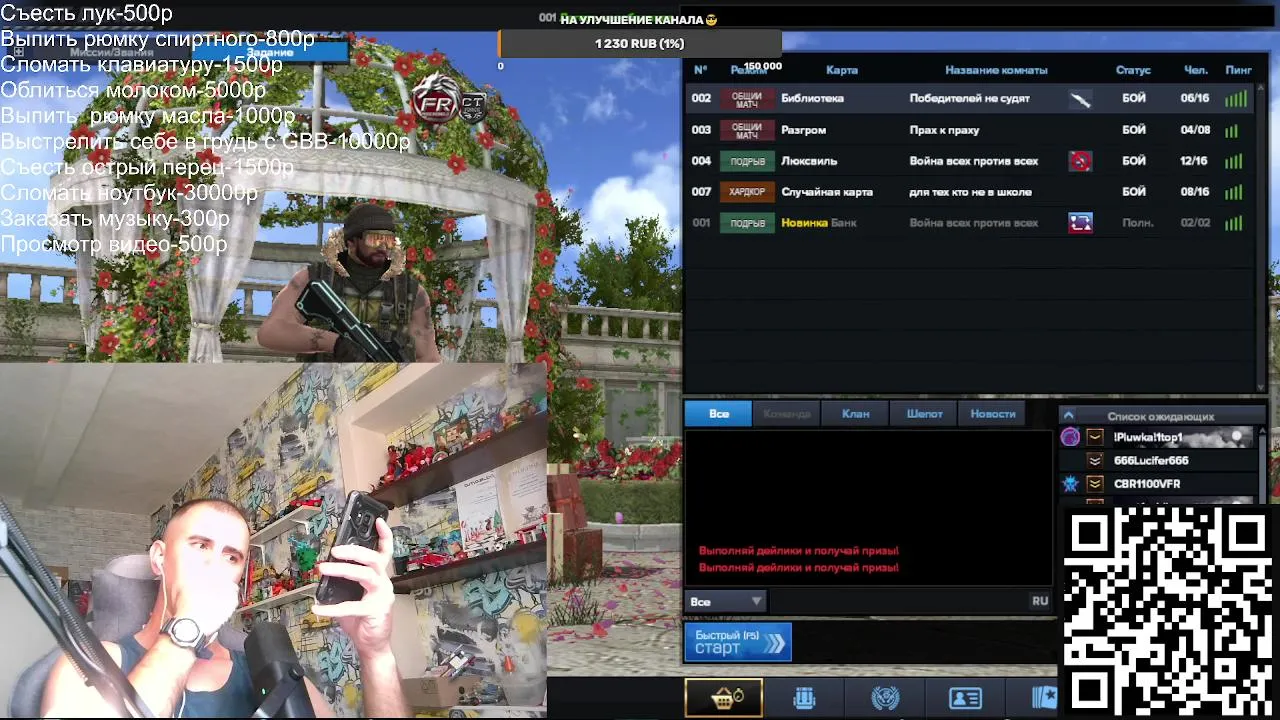The image size is (1280, 720).
Task: Click map name Разгром
Action: pyautogui.click(x=803, y=130)
